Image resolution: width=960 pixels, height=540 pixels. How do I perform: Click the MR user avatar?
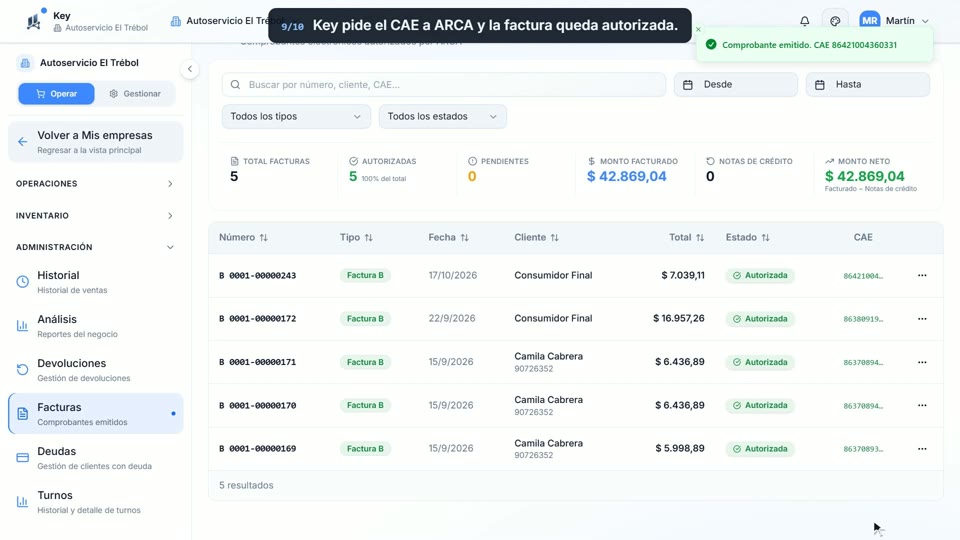[x=869, y=21]
